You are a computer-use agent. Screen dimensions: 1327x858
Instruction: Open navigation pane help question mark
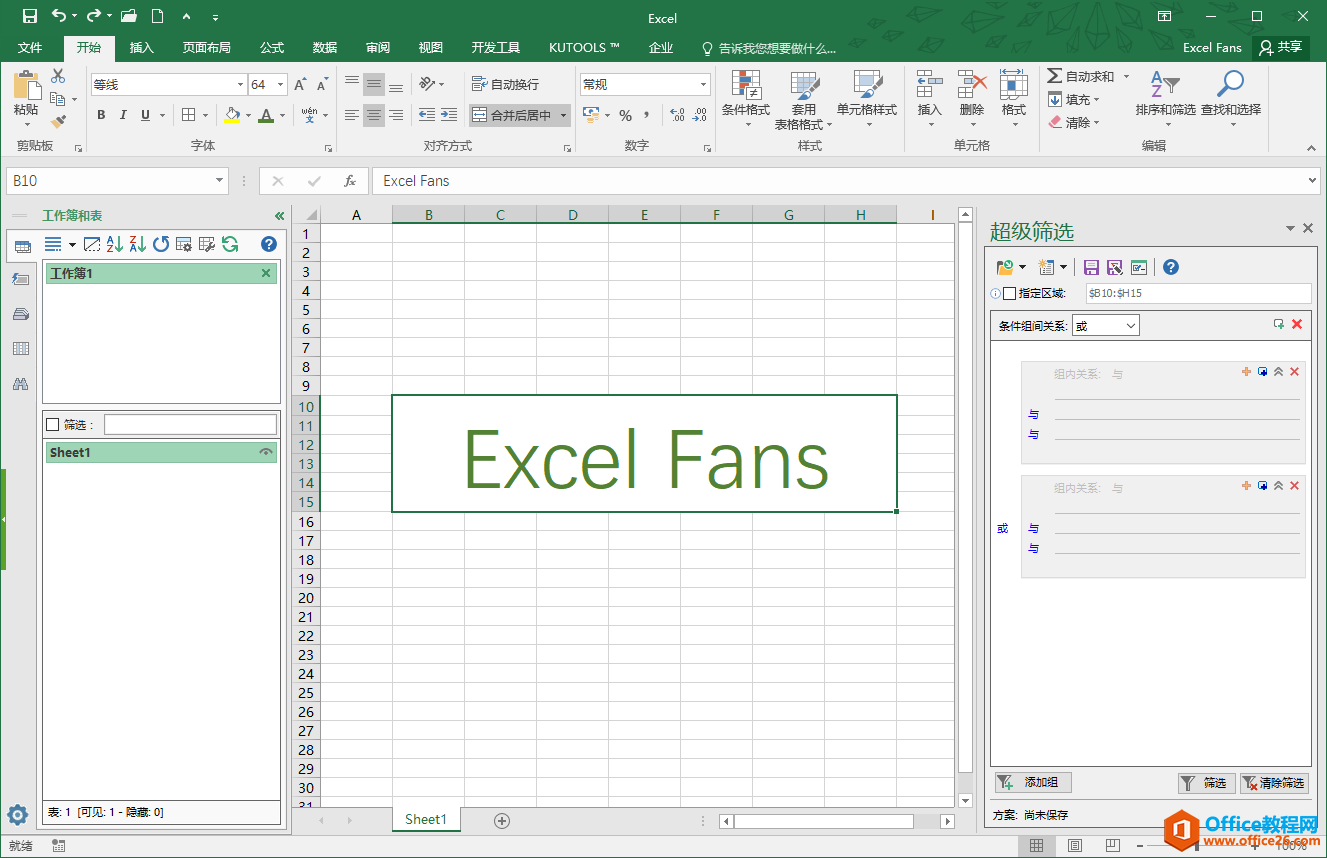tap(268, 244)
